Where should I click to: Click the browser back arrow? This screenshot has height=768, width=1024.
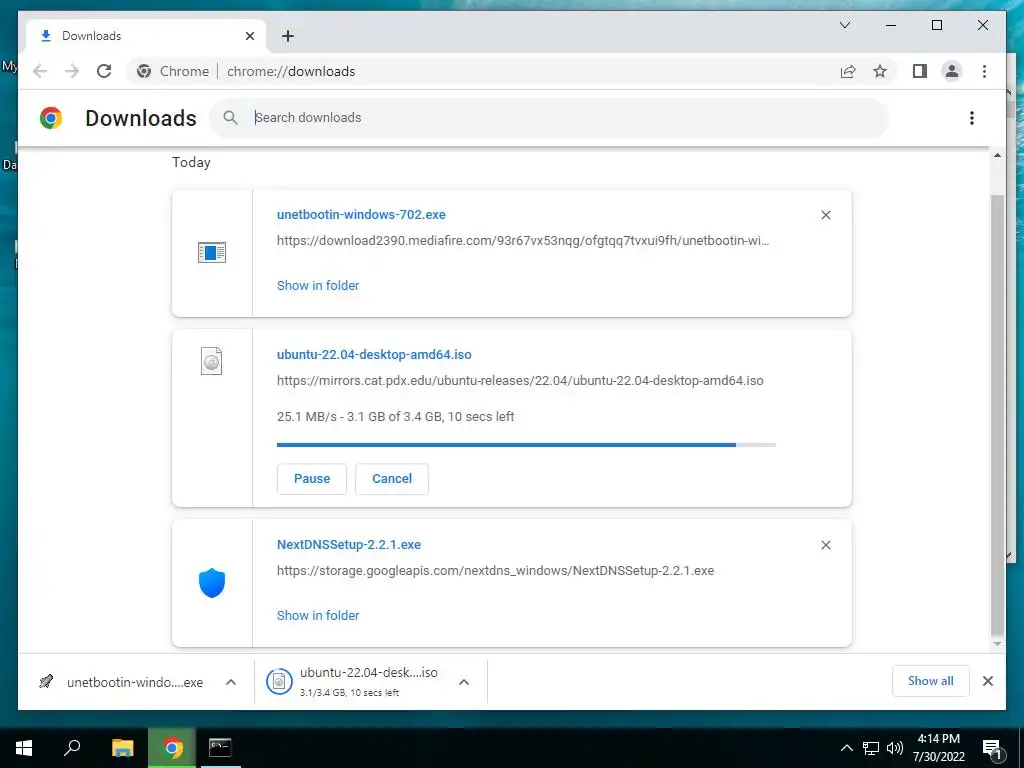40,71
